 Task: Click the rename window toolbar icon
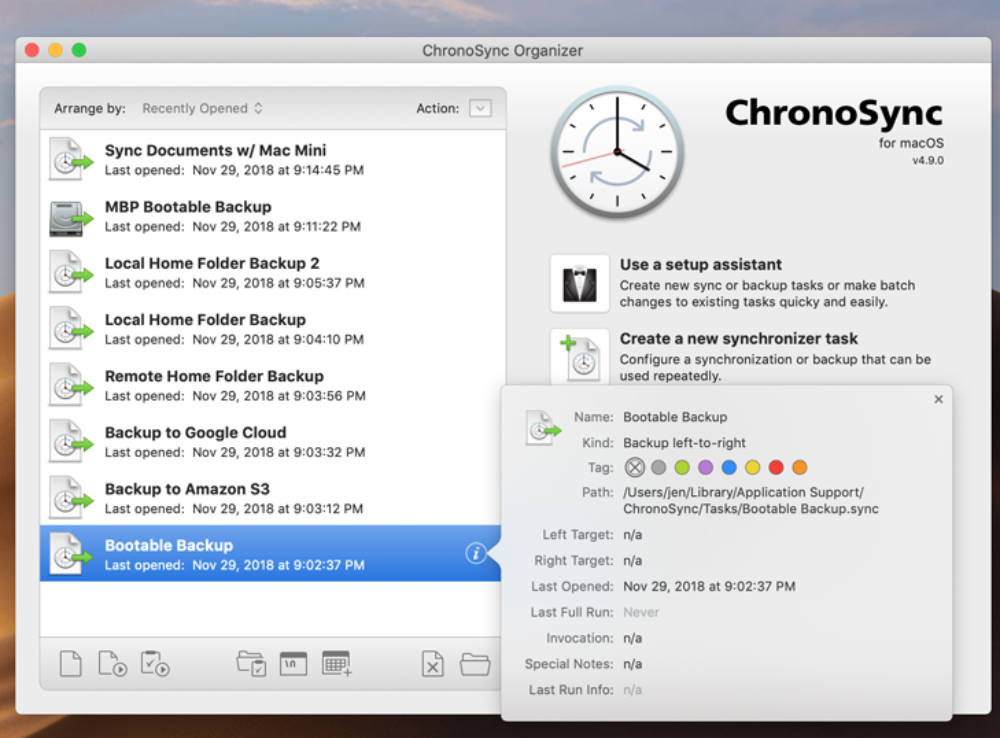tap(293, 663)
